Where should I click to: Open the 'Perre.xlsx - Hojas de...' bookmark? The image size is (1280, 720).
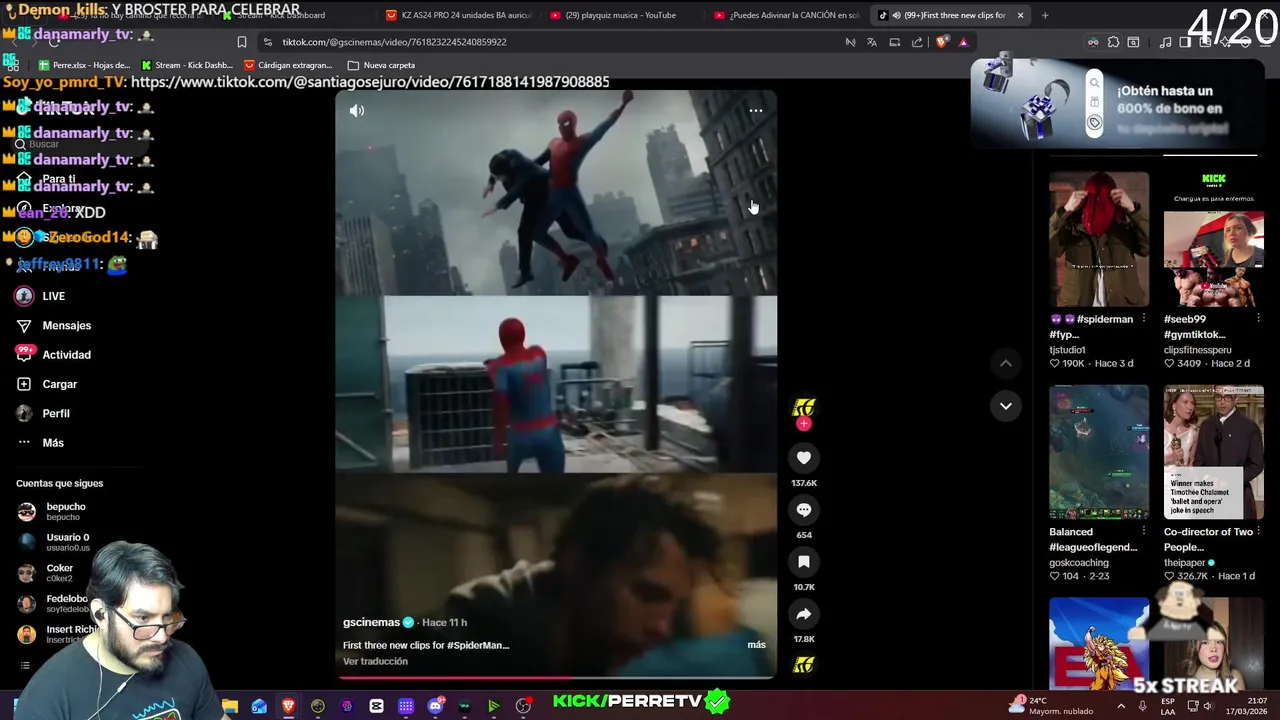(x=84, y=65)
